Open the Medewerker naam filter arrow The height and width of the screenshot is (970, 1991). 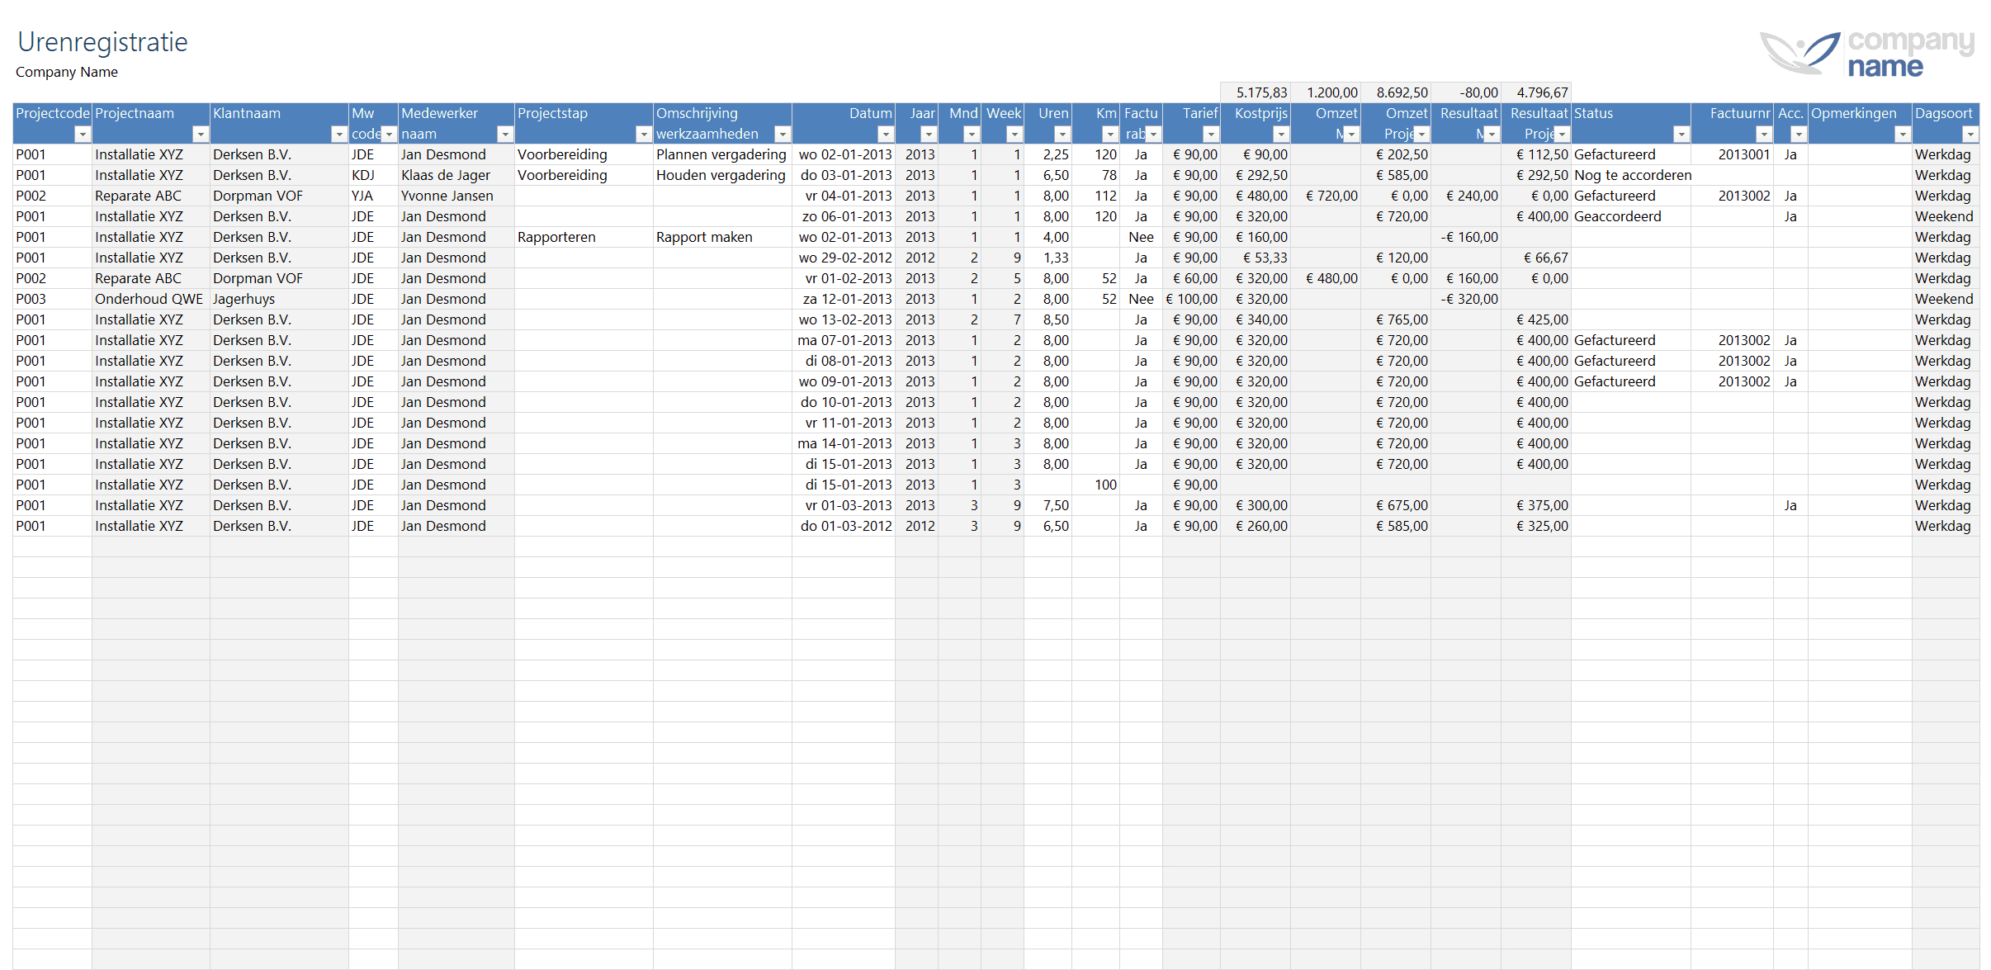click(x=504, y=134)
